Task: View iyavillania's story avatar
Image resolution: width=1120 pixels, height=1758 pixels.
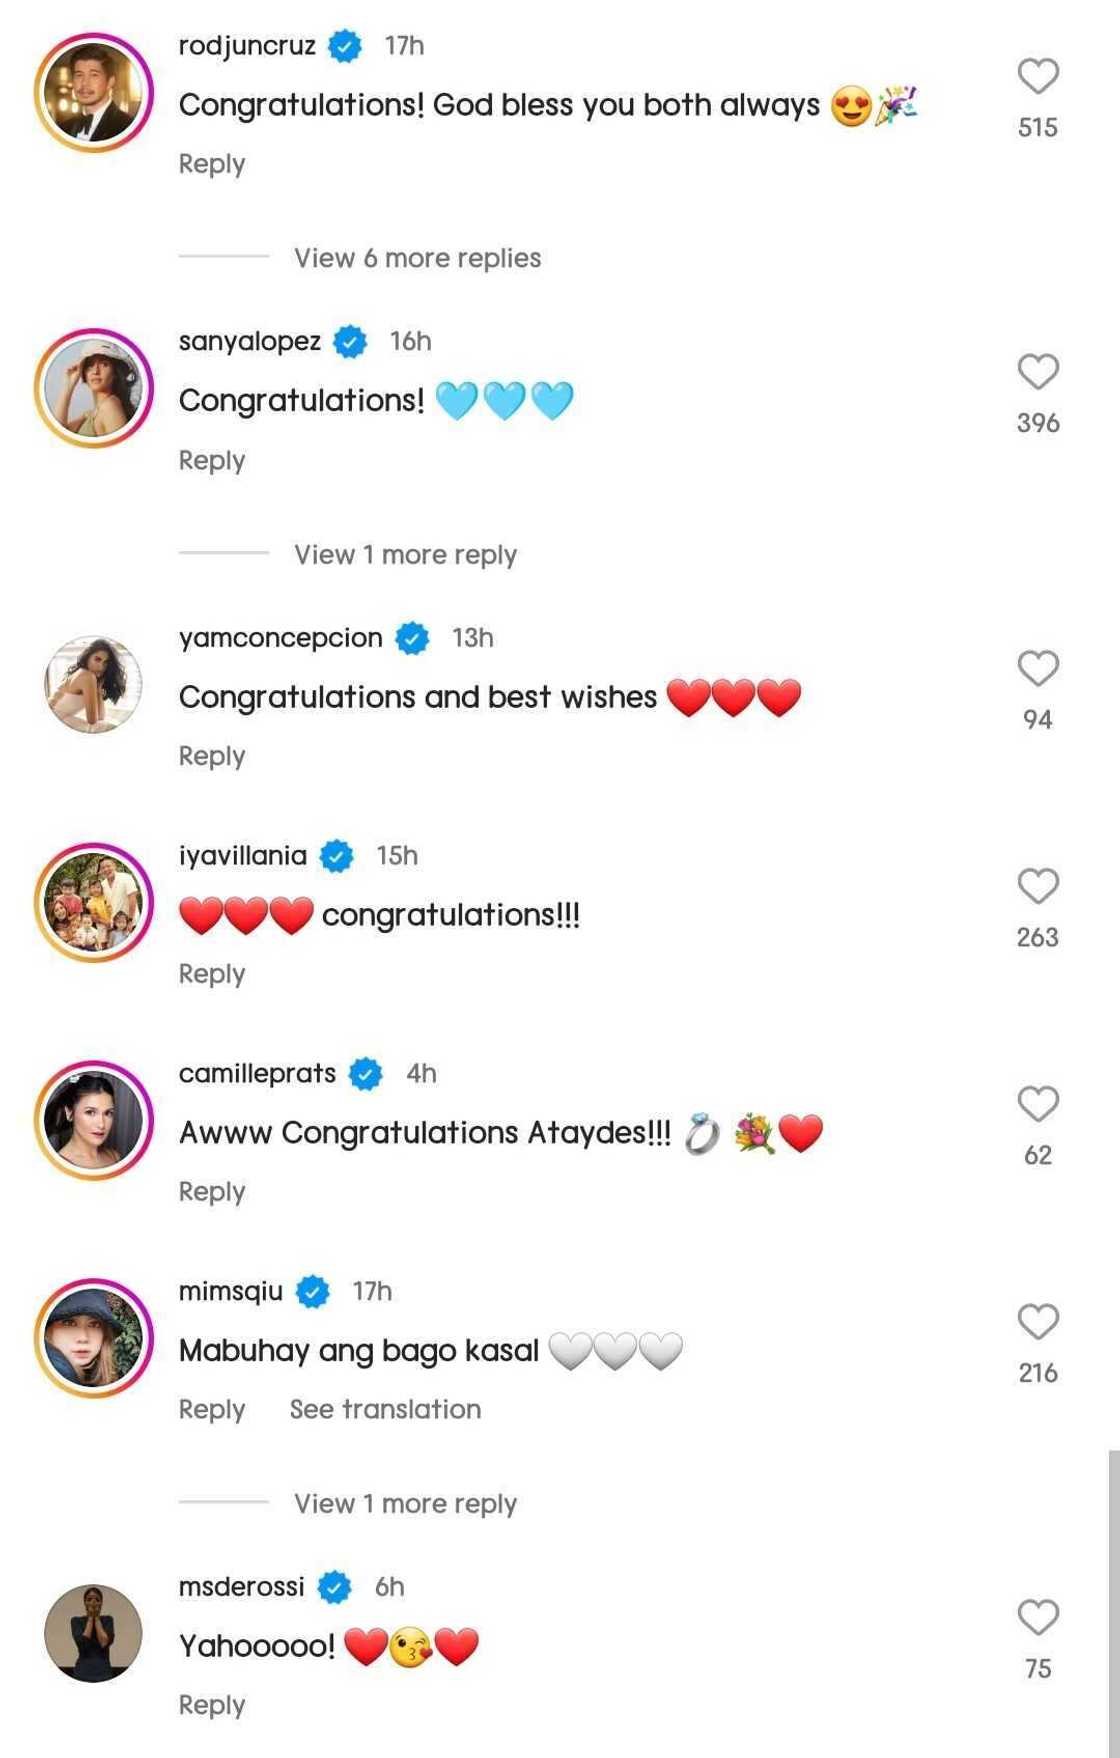Action: pos(94,902)
